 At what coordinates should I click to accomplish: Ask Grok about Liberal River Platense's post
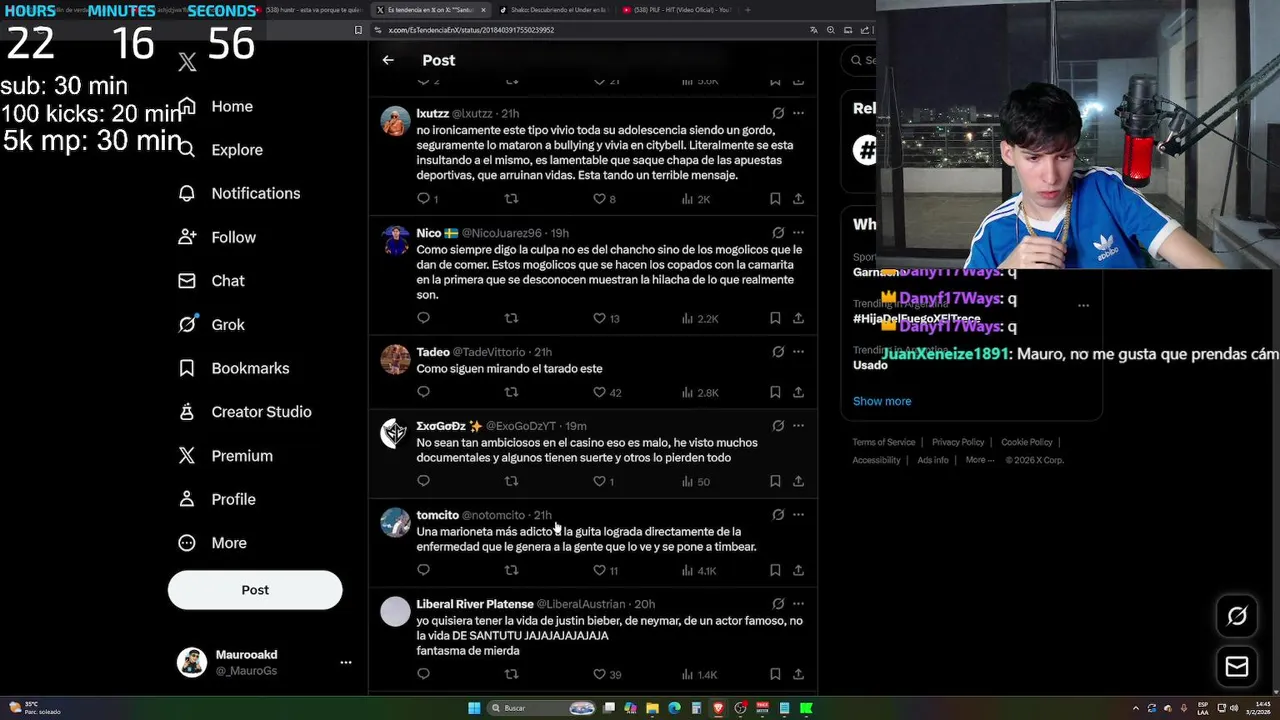[x=778, y=603]
